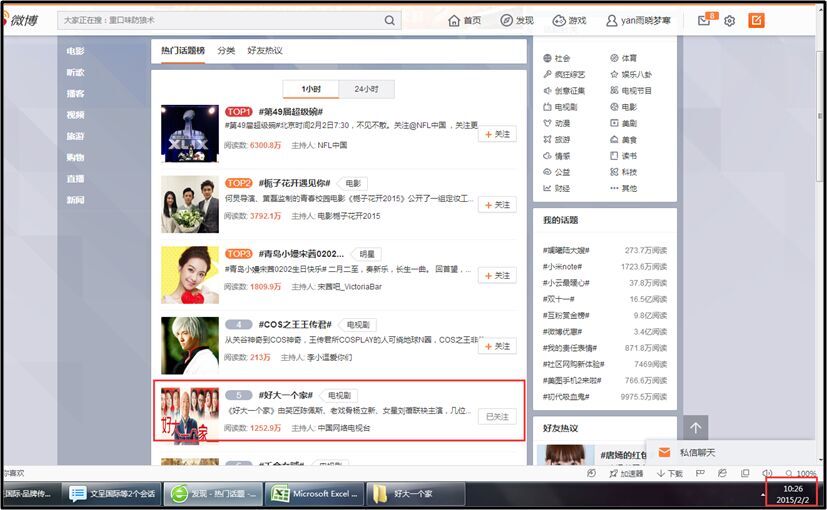Open the #第49届超级碗# topic title
Screen dimensions: 827x510
291,112
